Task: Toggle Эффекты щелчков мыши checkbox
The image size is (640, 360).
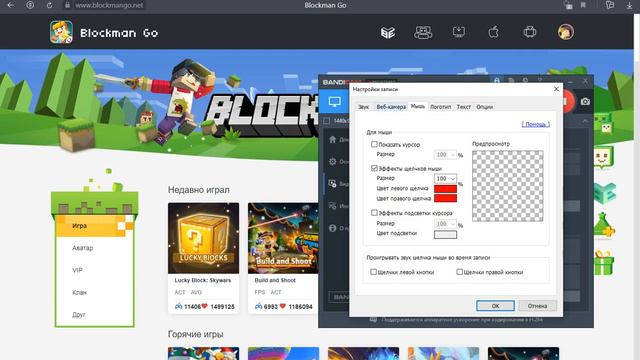Action: coord(374,168)
